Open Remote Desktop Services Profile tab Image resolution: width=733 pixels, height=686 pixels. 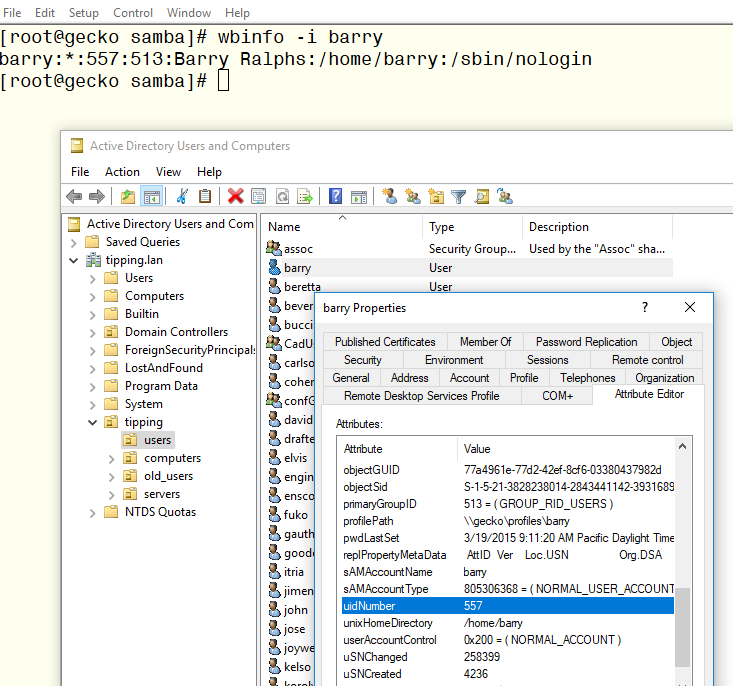[422, 396]
